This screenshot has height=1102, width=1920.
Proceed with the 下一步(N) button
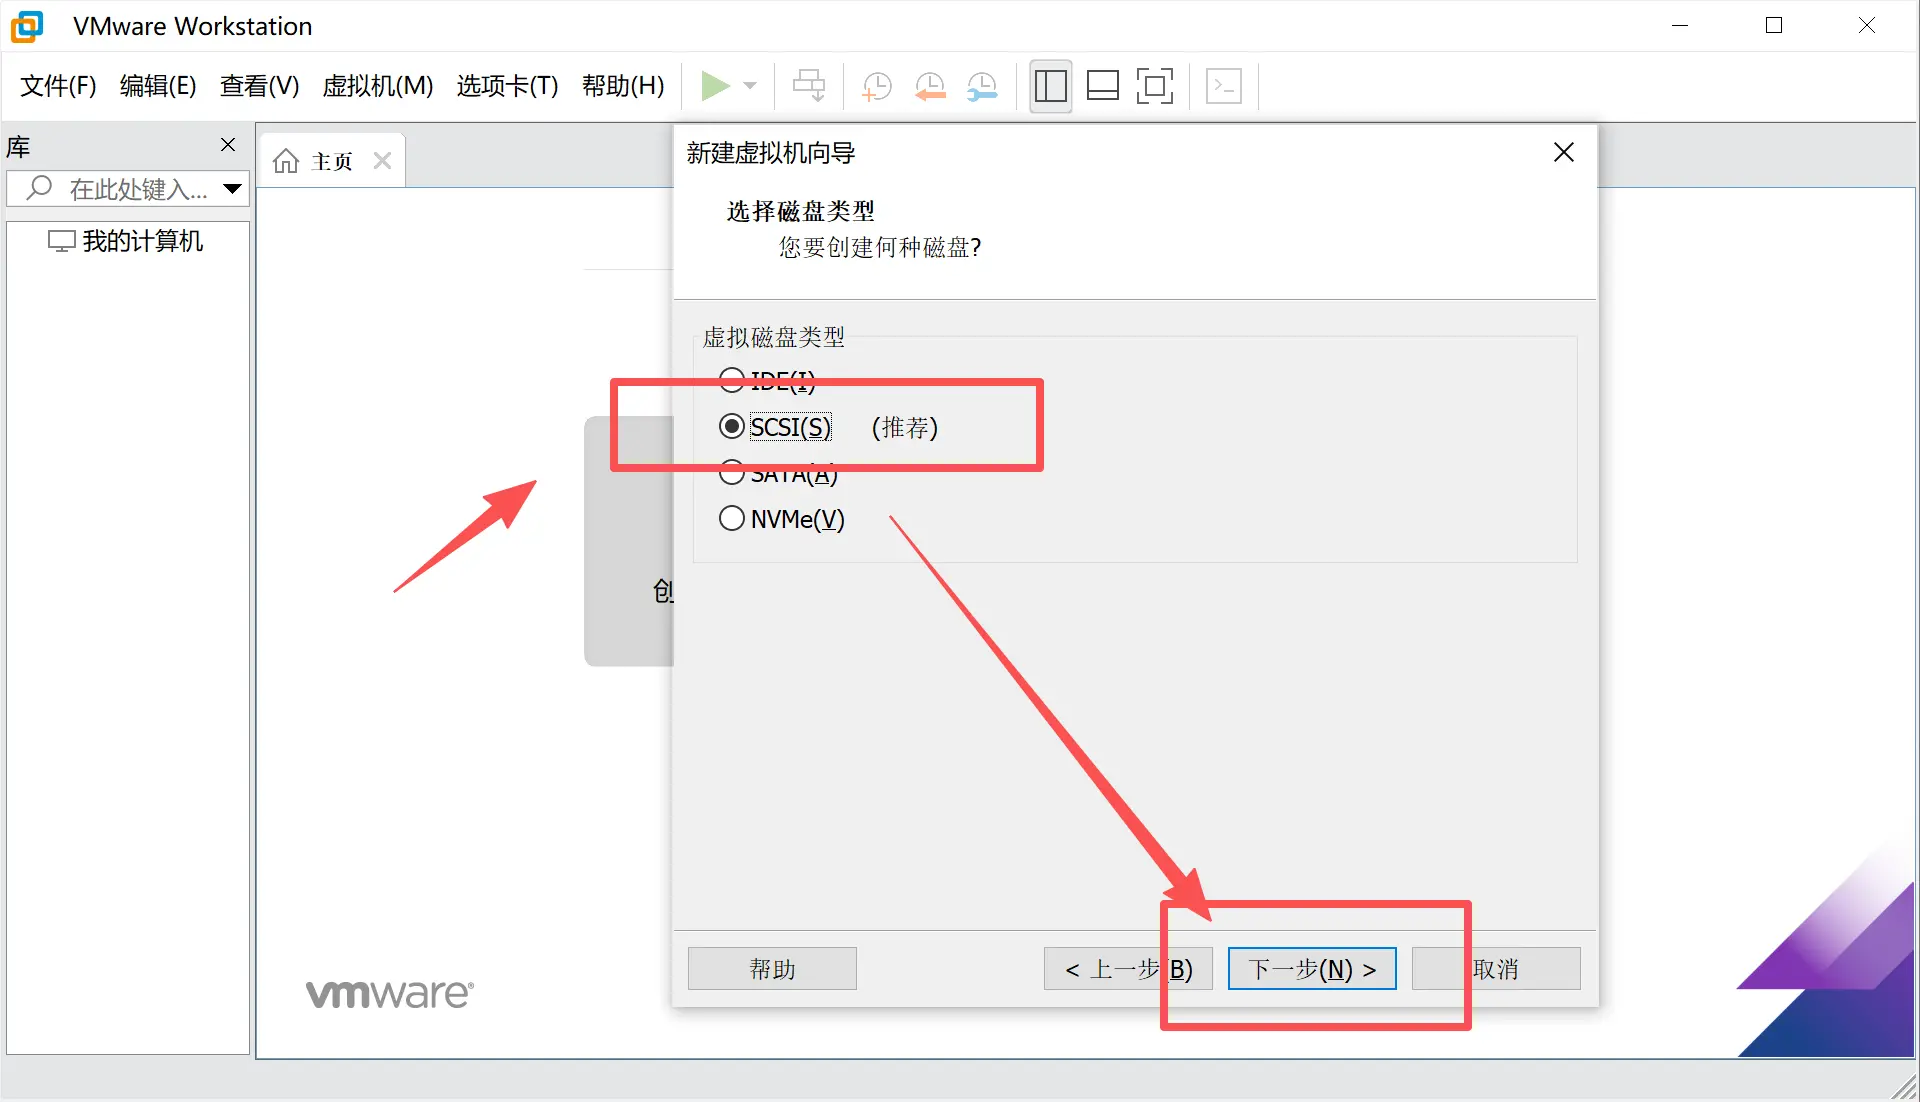point(1312,969)
